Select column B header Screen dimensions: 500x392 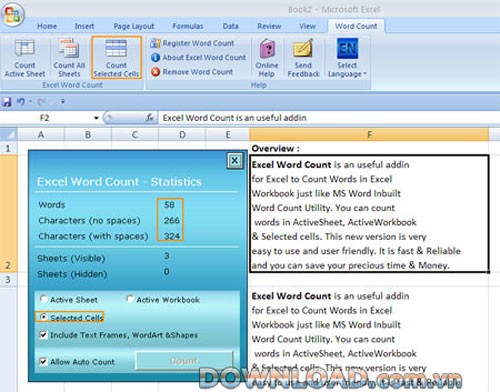88,135
